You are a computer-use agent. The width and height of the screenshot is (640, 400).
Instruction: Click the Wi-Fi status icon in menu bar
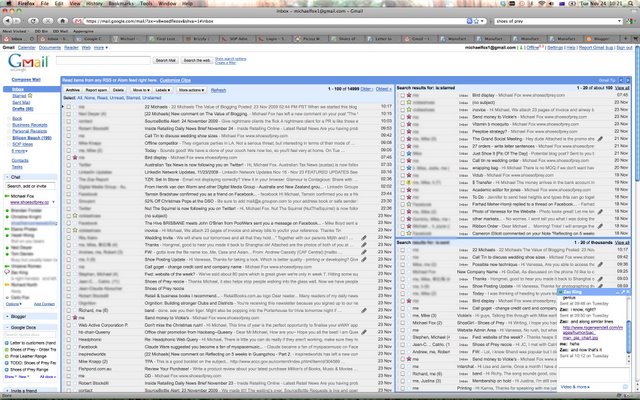[x=542, y=3]
